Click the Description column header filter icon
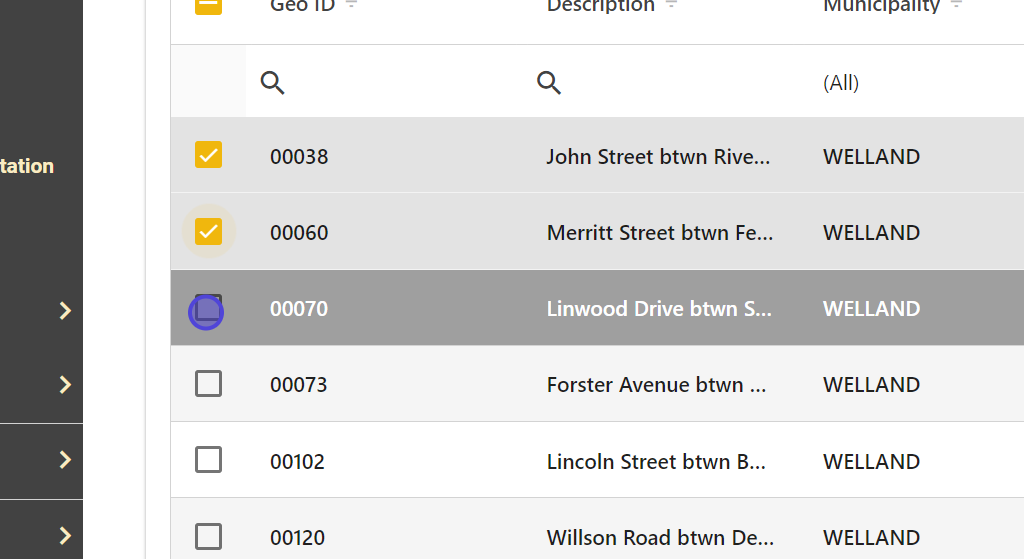This screenshot has width=1024, height=559. pos(671,5)
